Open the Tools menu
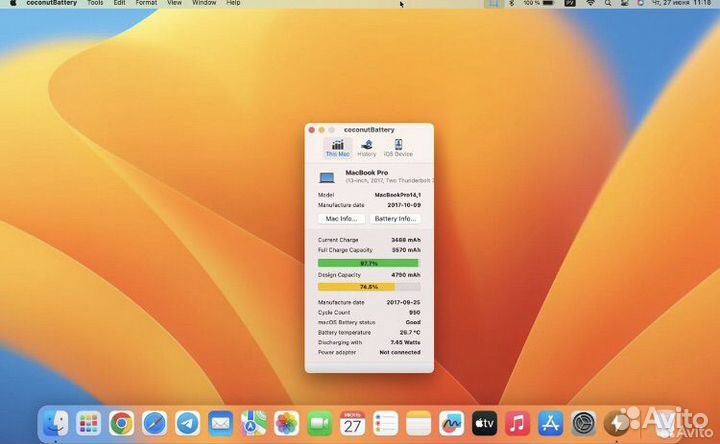Viewport: 720px width, 444px height. click(95, 3)
